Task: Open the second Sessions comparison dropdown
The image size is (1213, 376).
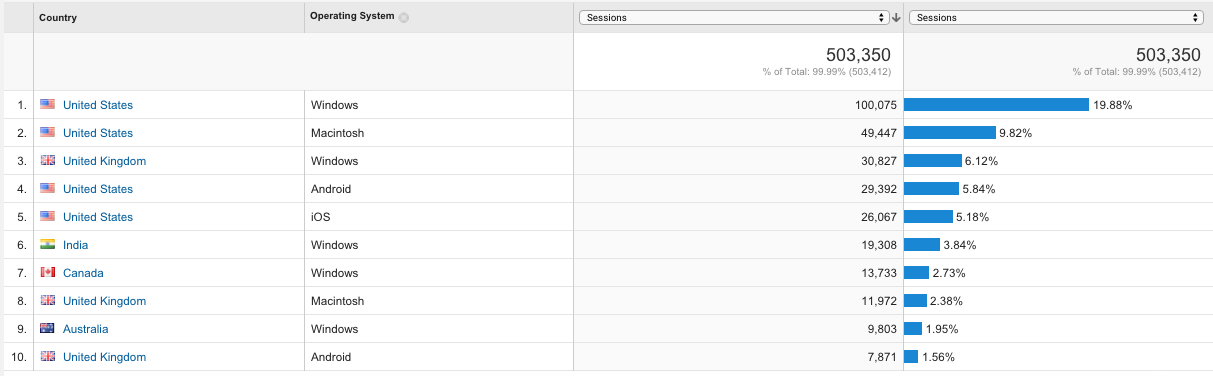Action: point(1056,17)
